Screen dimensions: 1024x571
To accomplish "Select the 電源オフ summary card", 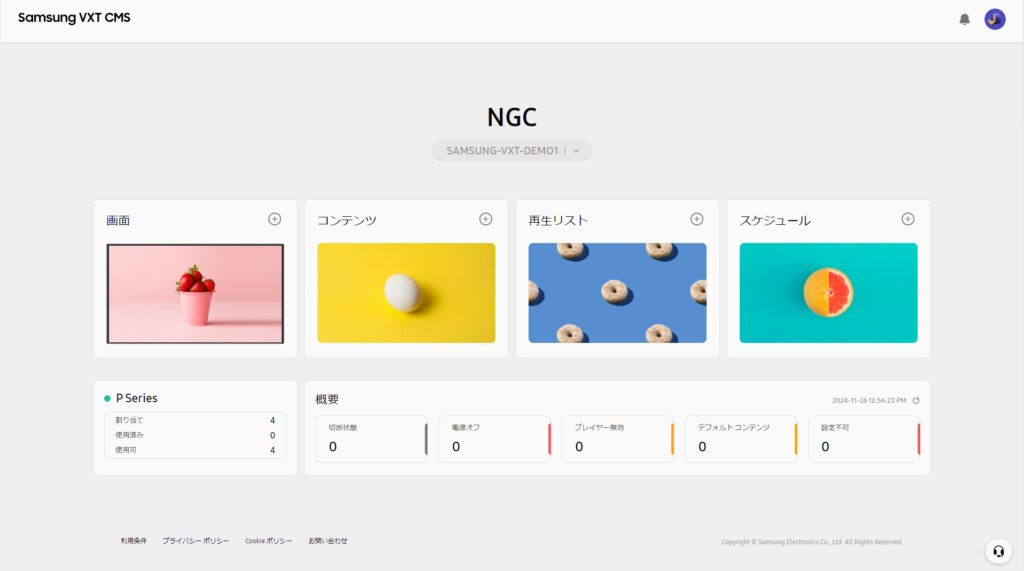I will coord(494,439).
